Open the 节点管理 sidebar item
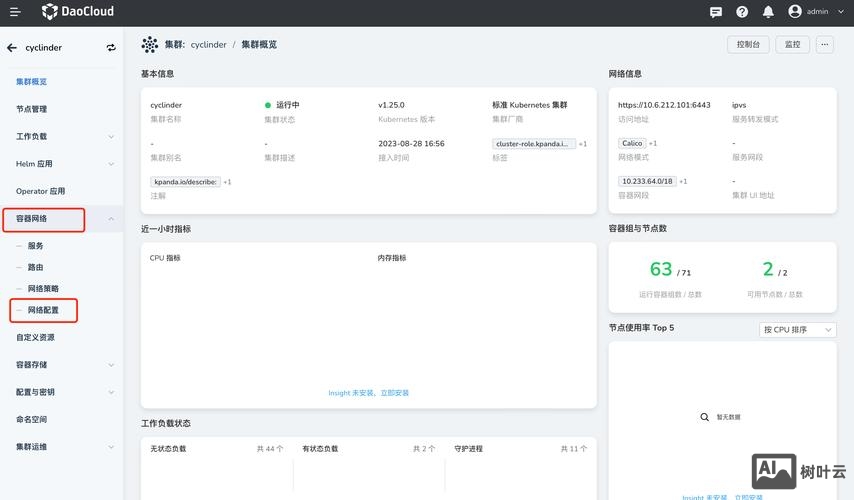This screenshot has width=854, height=500. [x=32, y=109]
